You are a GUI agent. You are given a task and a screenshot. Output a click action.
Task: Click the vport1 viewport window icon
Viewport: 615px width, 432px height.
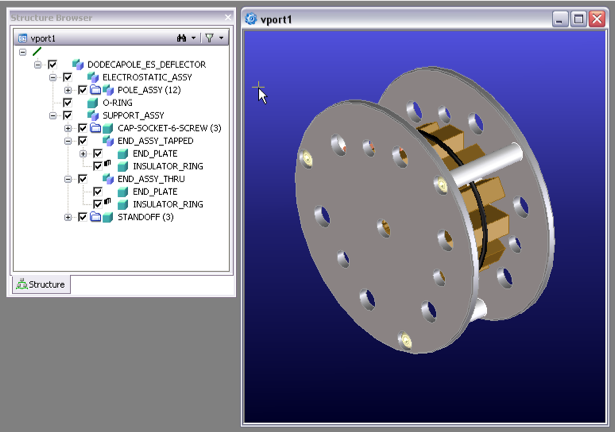click(x=251, y=19)
